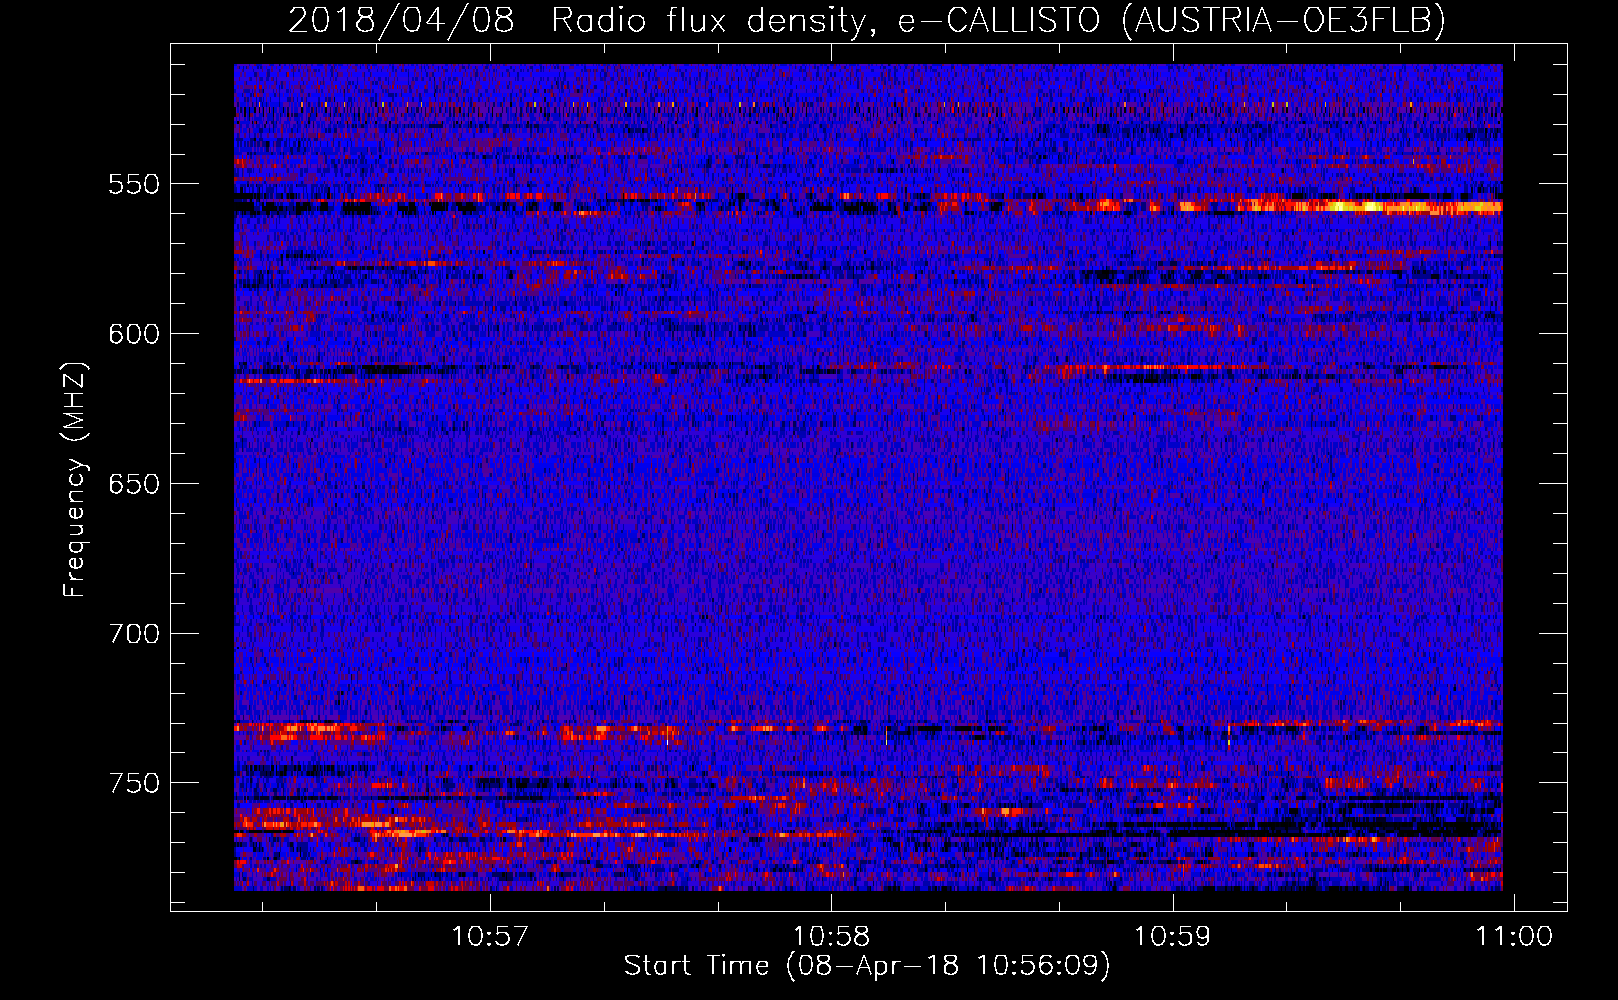Screen dimensions: 1618x1000
Task: Select the 'Frequency (MHZ)' axis label
Action: click(x=75, y=478)
